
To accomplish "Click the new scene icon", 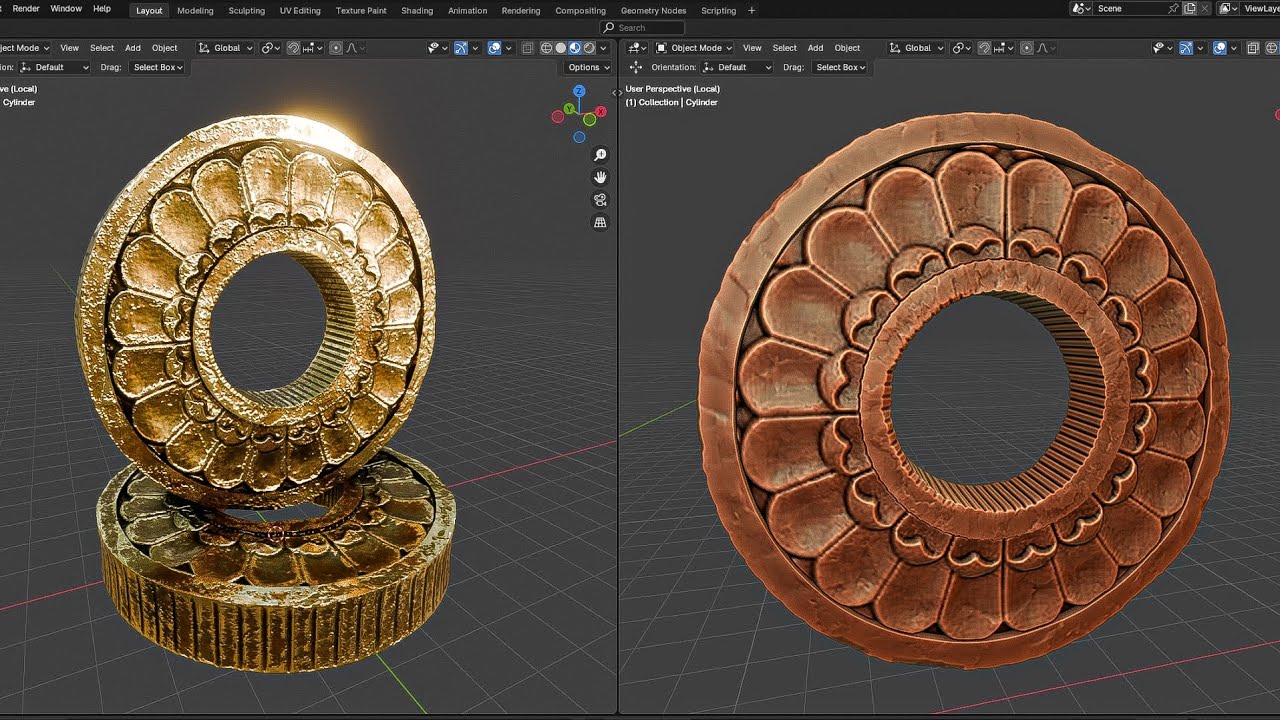I will point(1189,8).
